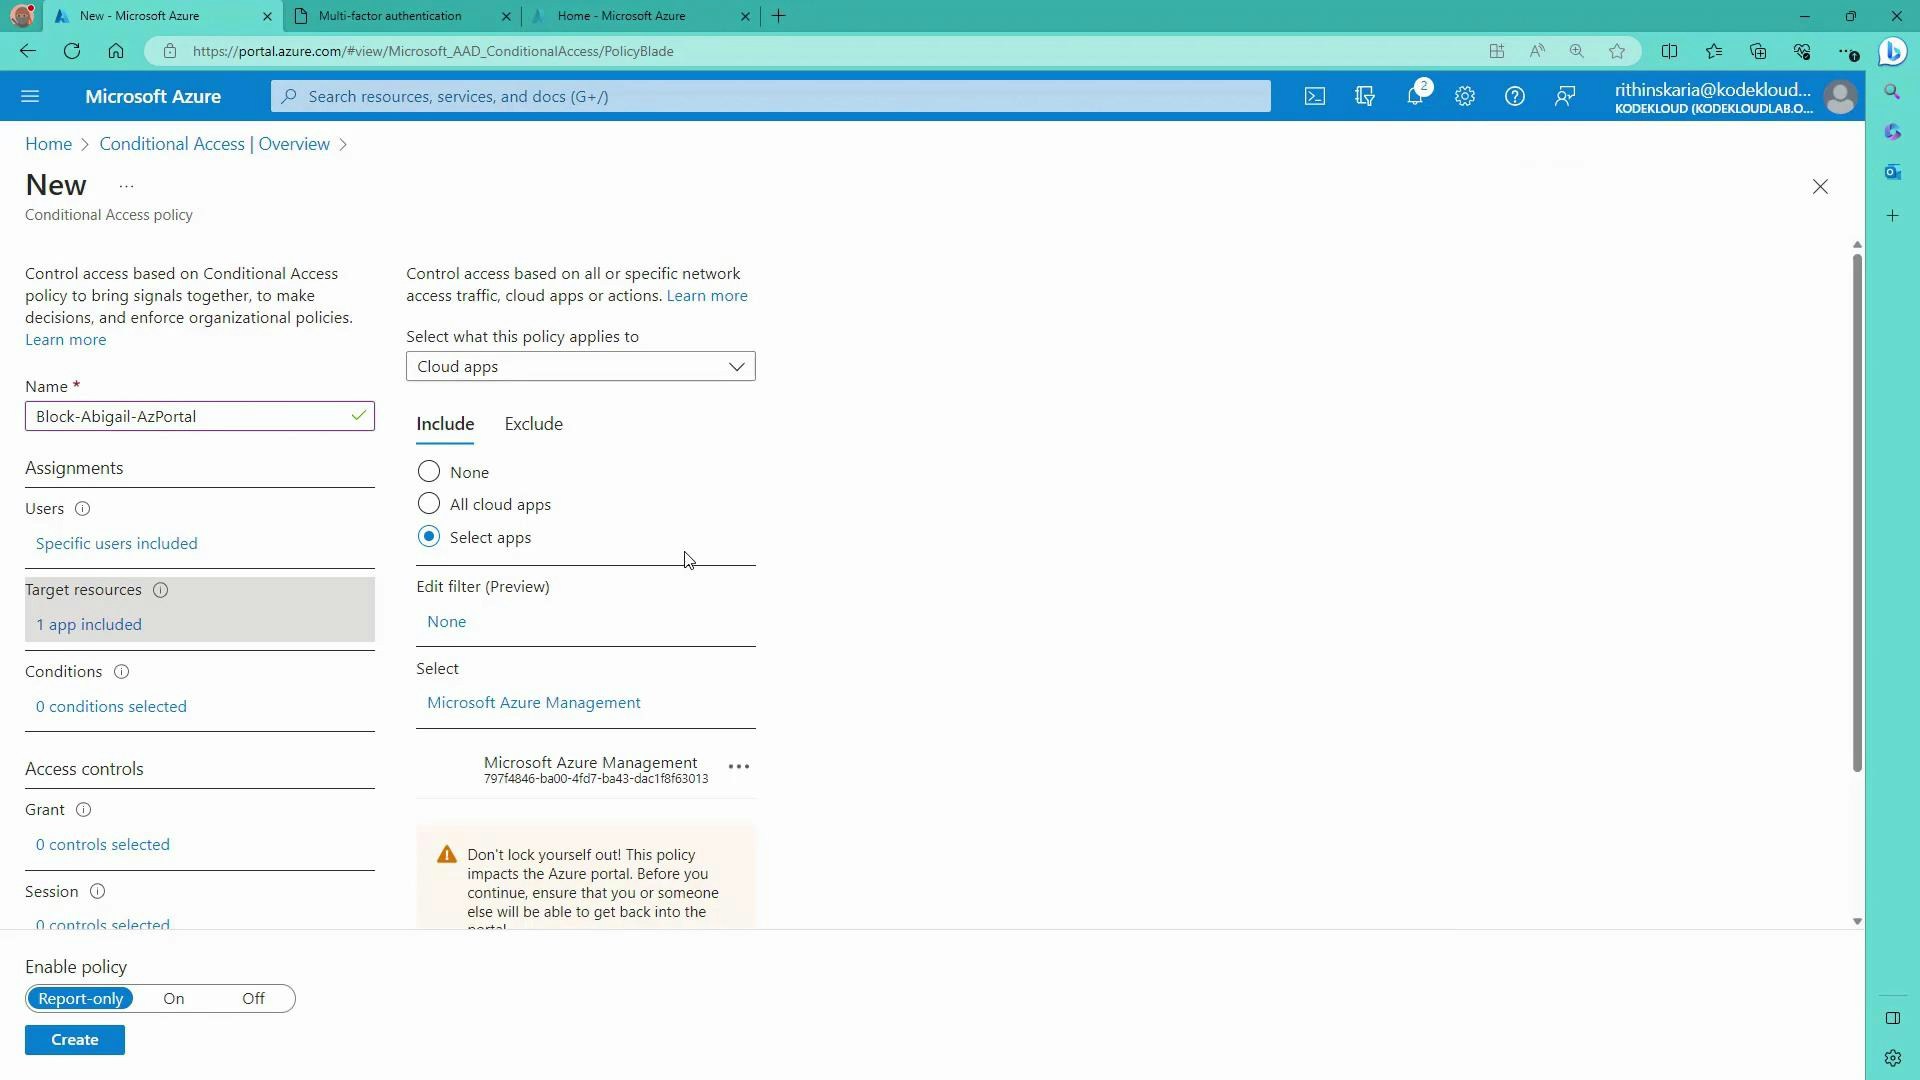Open the help question-mark icon

click(1515, 96)
